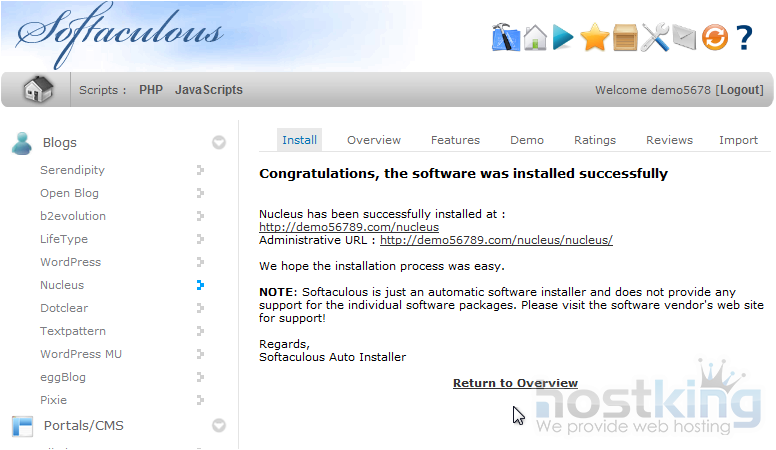Viewport: 776px width, 450px height.
Task: Click the yellow star icon
Action: pos(595,38)
